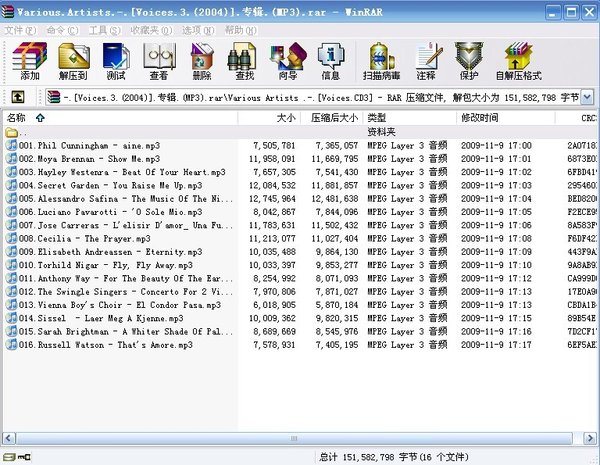Sort by 压缩后大小 column header
Image resolution: width=600 pixels, height=465 pixels.
(332, 118)
